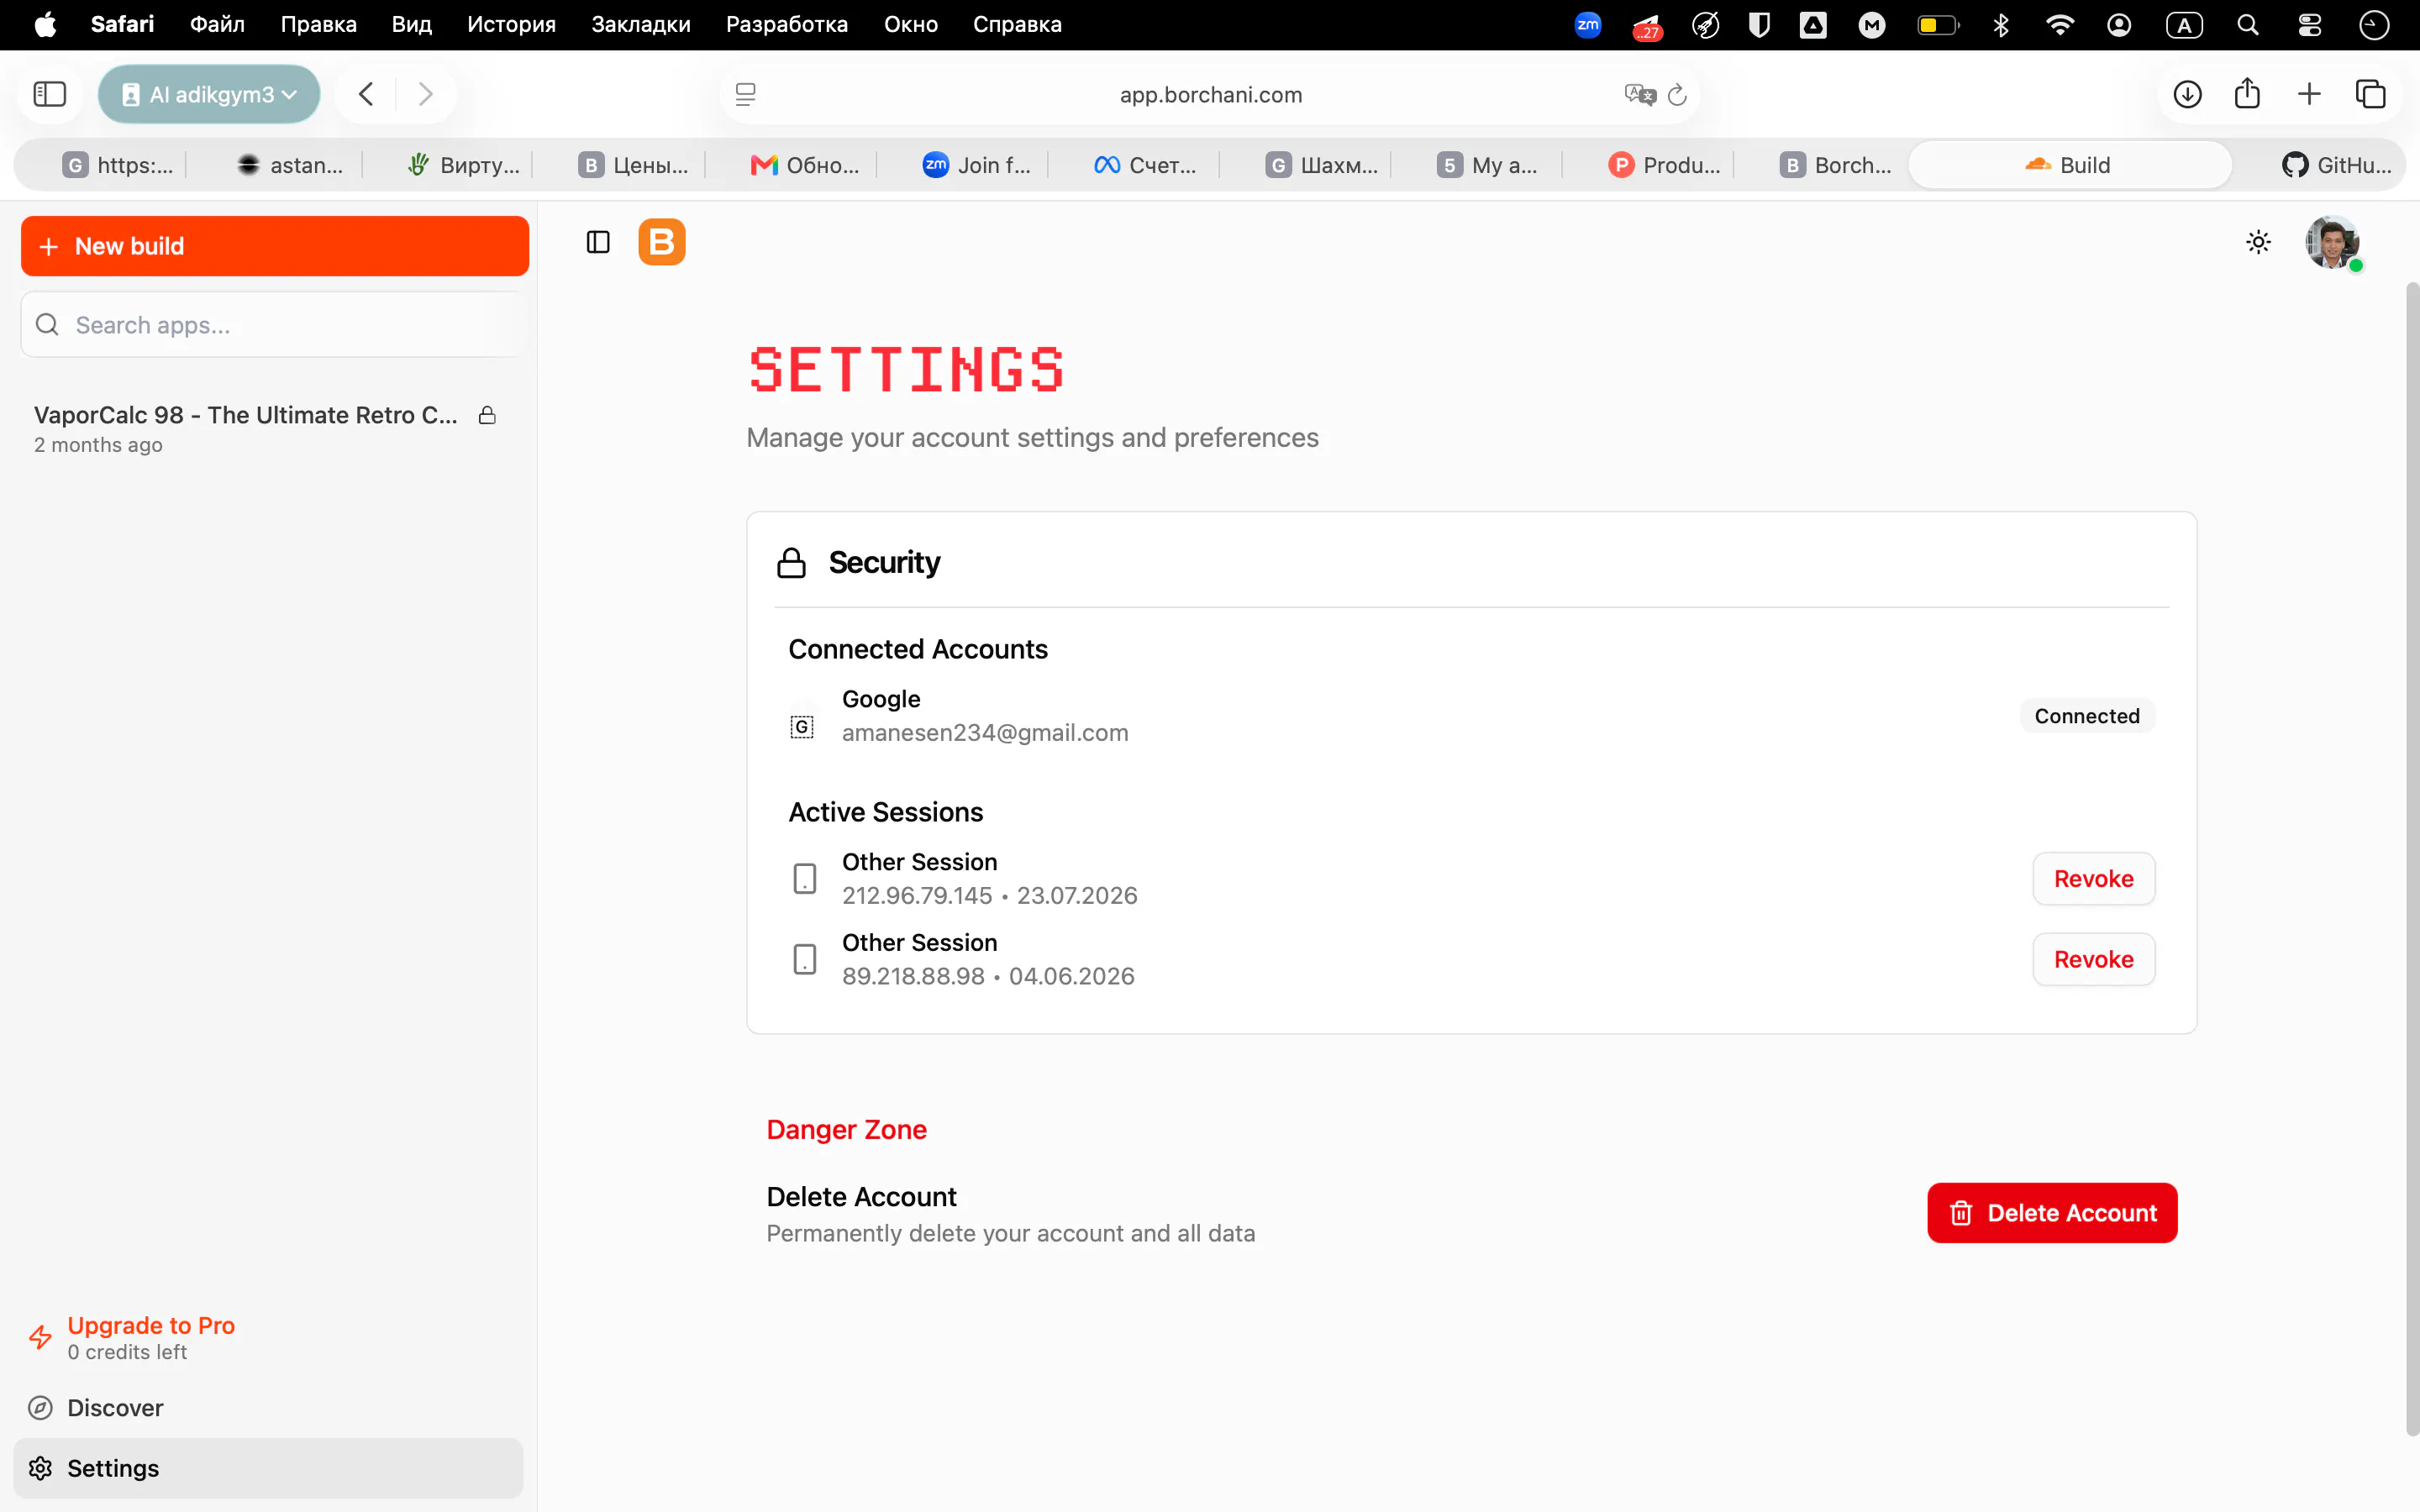2420x1512 pixels.
Task: Open the user profile avatar
Action: coord(2332,242)
